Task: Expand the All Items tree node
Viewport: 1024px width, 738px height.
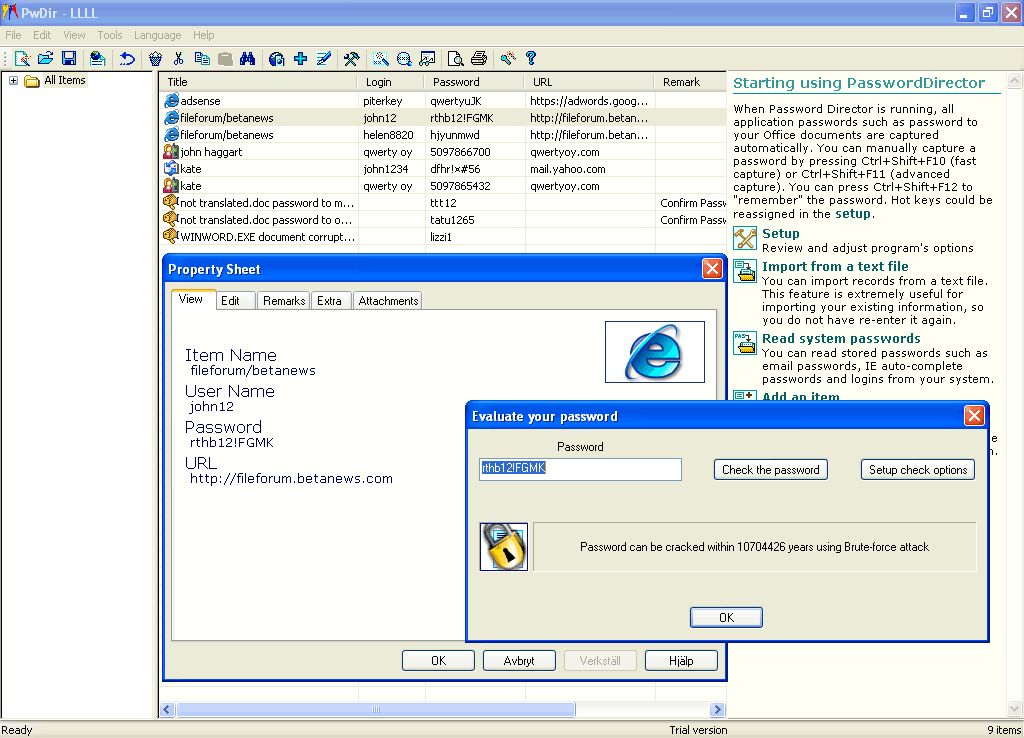Action: click(13, 80)
